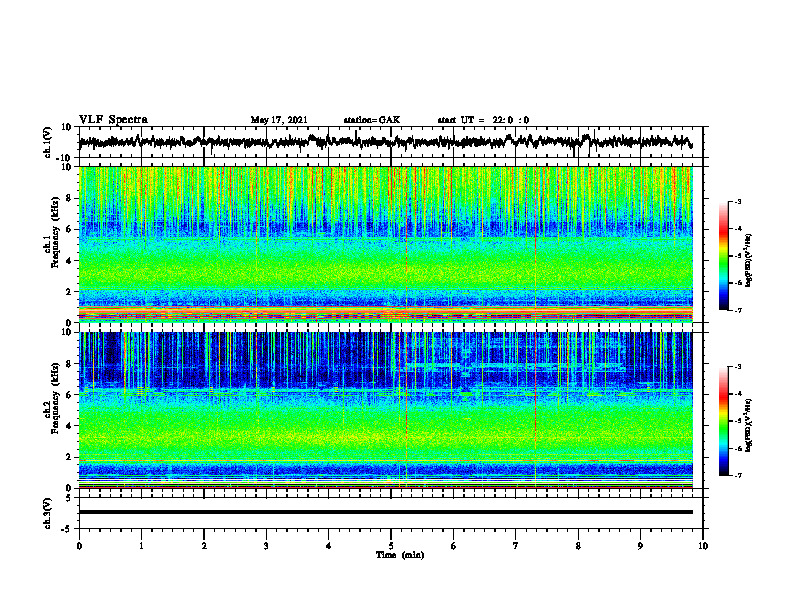Click the "6" kHz tick of ch.2 spectrogram

point(70,395)
